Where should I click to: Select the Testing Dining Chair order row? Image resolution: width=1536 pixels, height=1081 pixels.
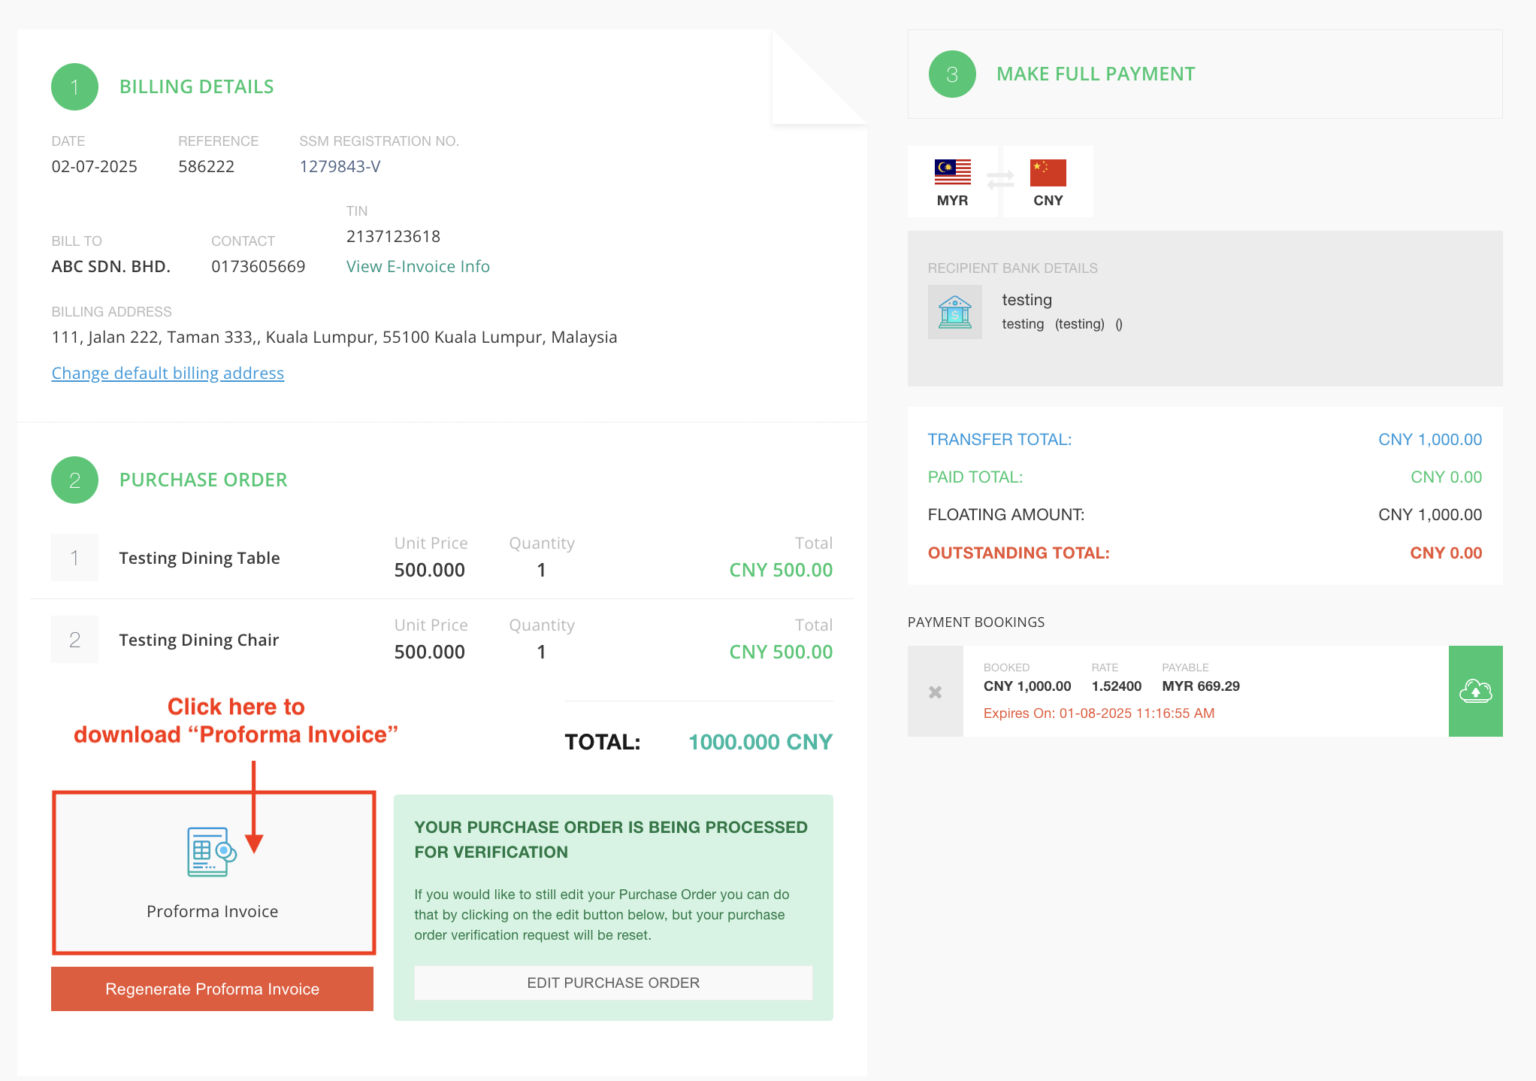[198, 640]
